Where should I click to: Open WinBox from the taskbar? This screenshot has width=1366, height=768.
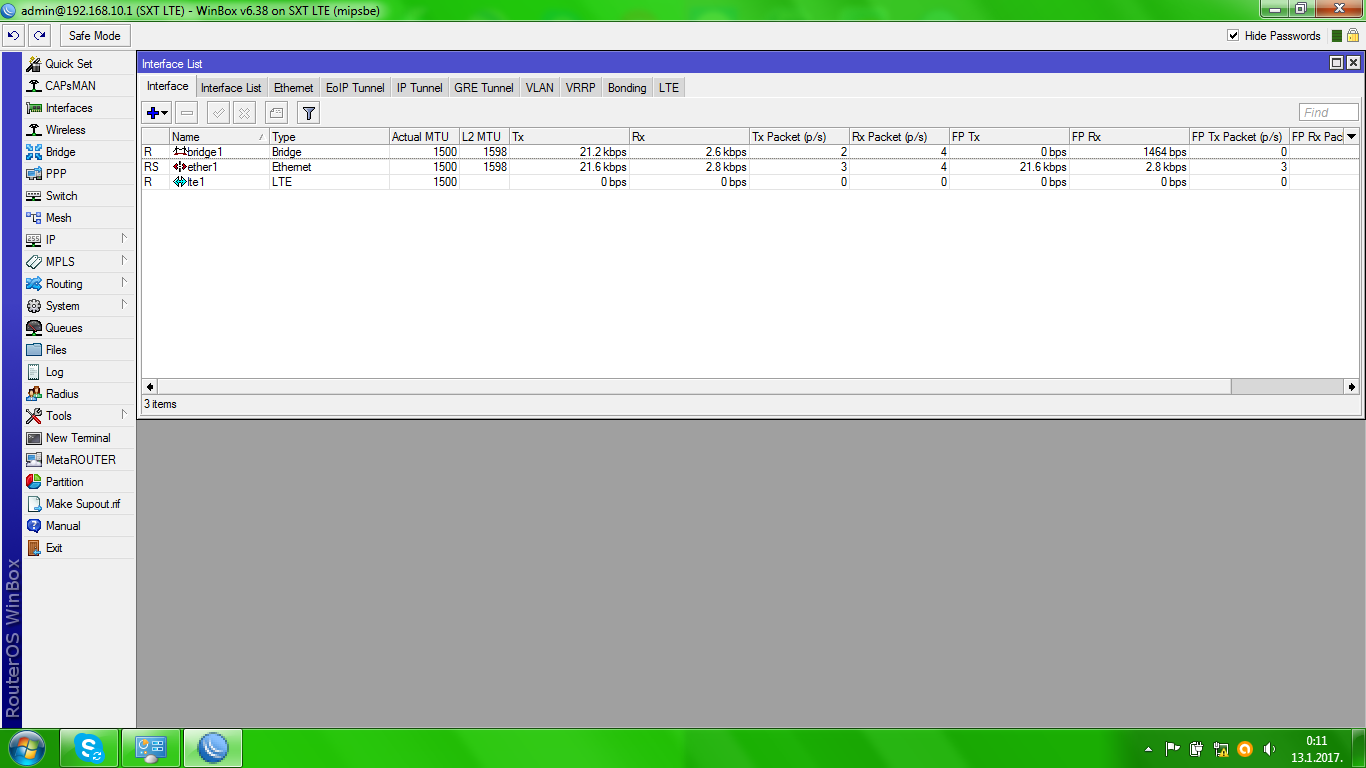(213, 748)
